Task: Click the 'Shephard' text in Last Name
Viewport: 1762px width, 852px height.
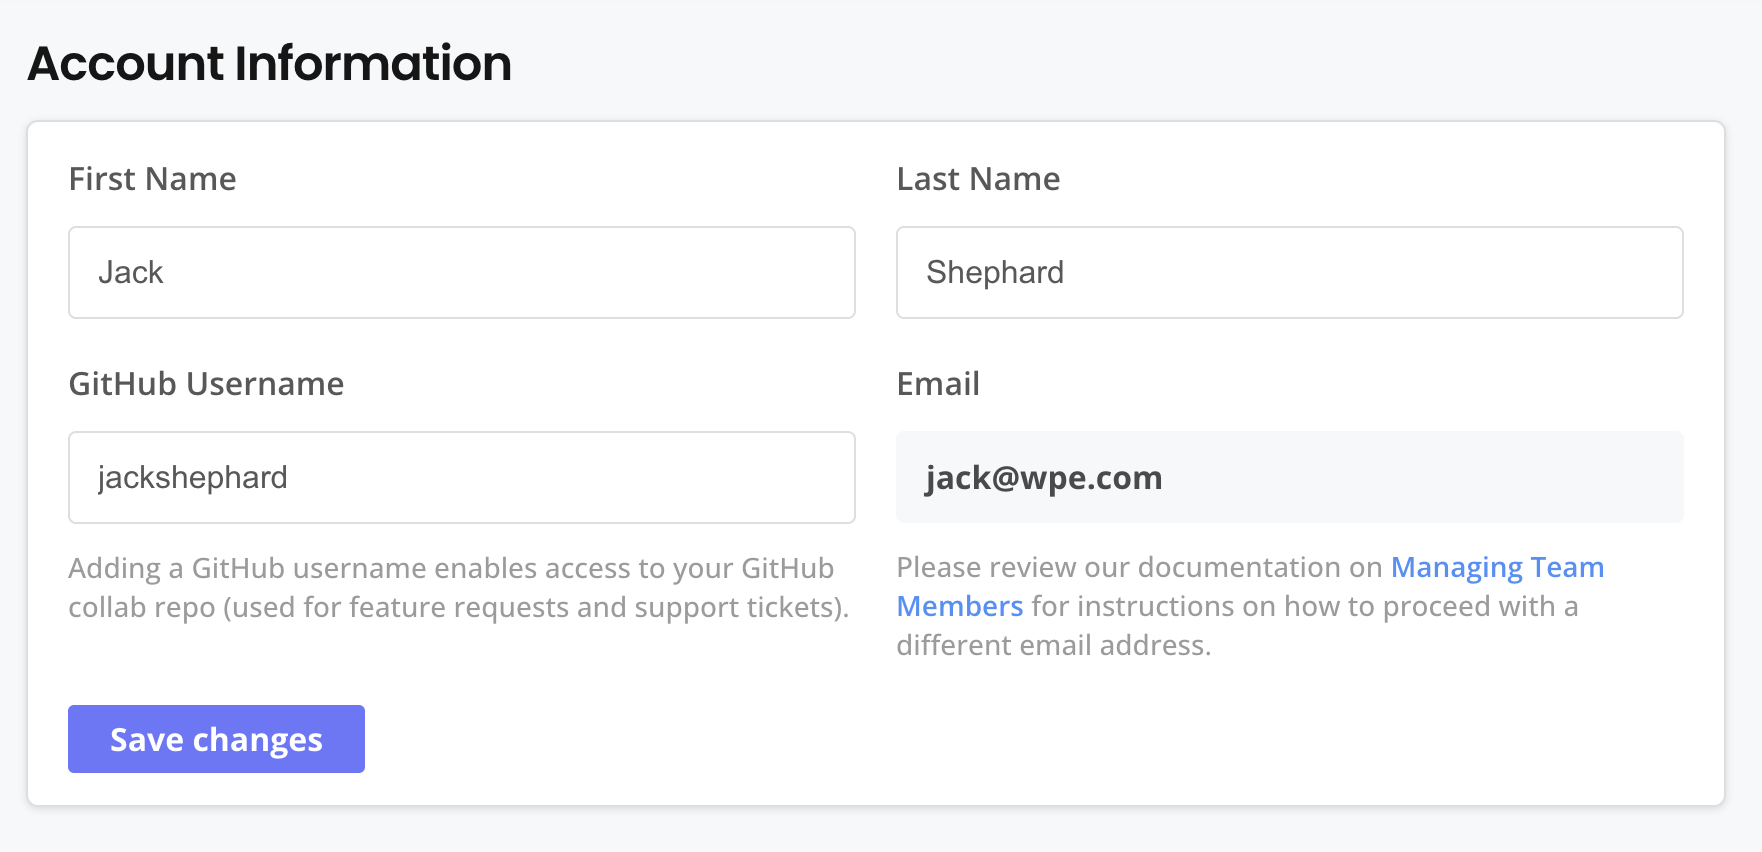Action: [x=995, y=272]
